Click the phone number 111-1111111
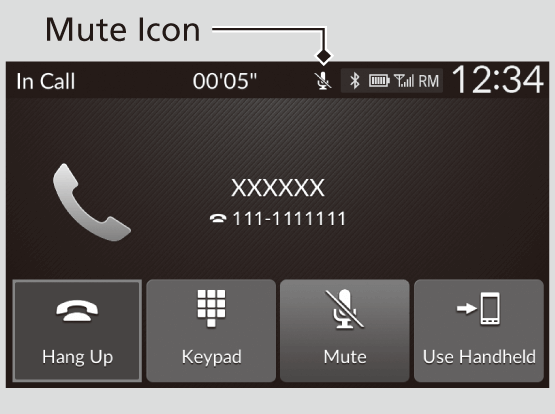Screen dimensions: 555x414 [289, 218]
